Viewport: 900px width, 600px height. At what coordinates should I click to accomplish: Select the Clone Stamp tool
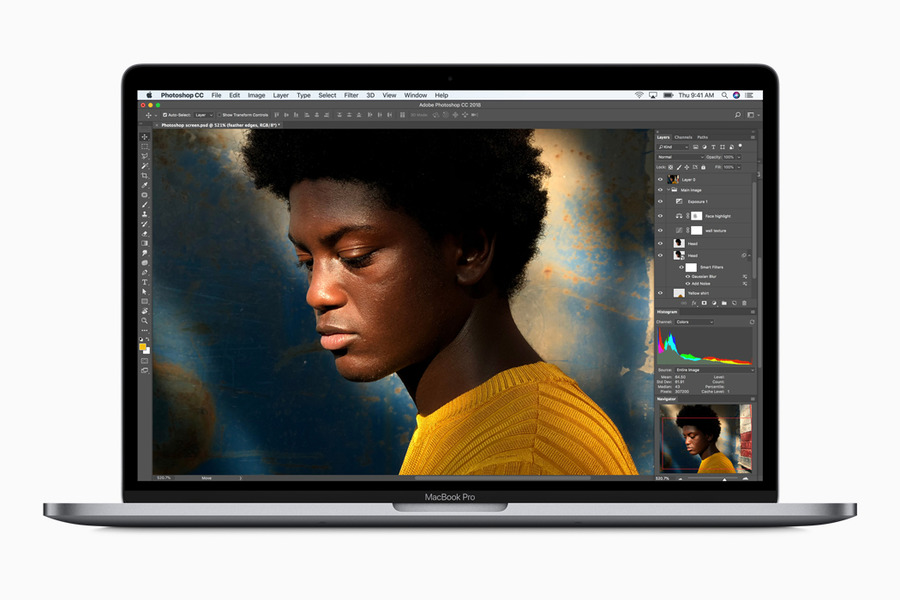click(144, 214)
